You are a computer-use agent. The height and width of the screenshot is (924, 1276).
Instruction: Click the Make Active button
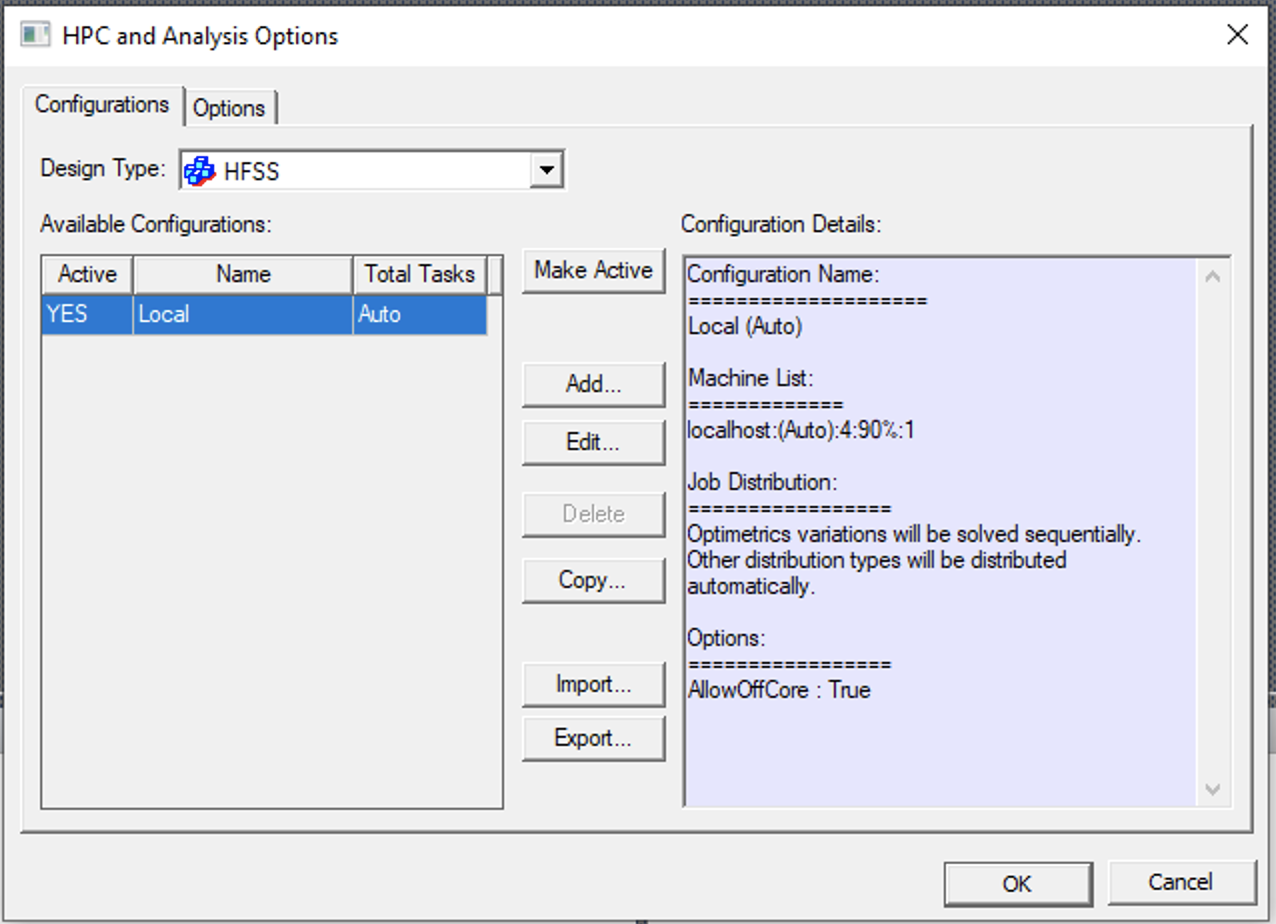pos(593,270)
